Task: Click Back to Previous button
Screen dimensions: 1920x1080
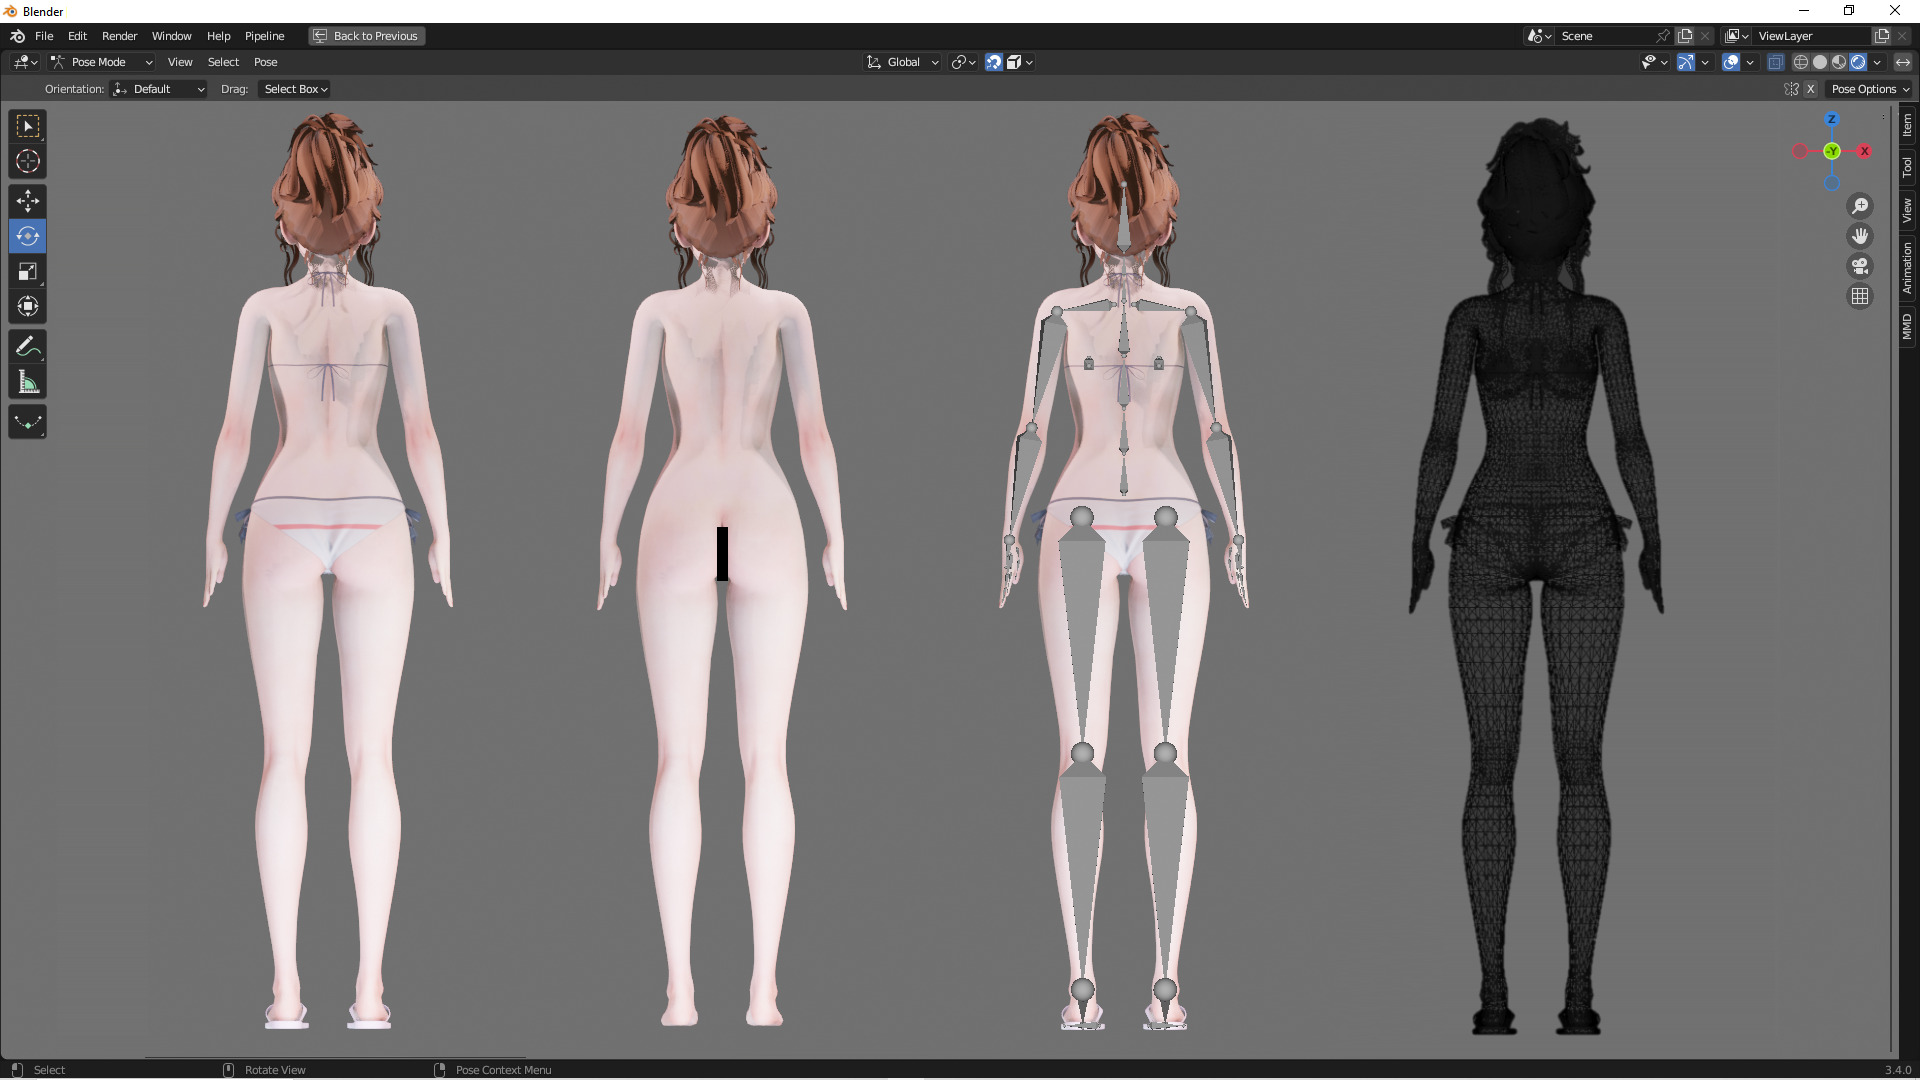Action: 366,36
